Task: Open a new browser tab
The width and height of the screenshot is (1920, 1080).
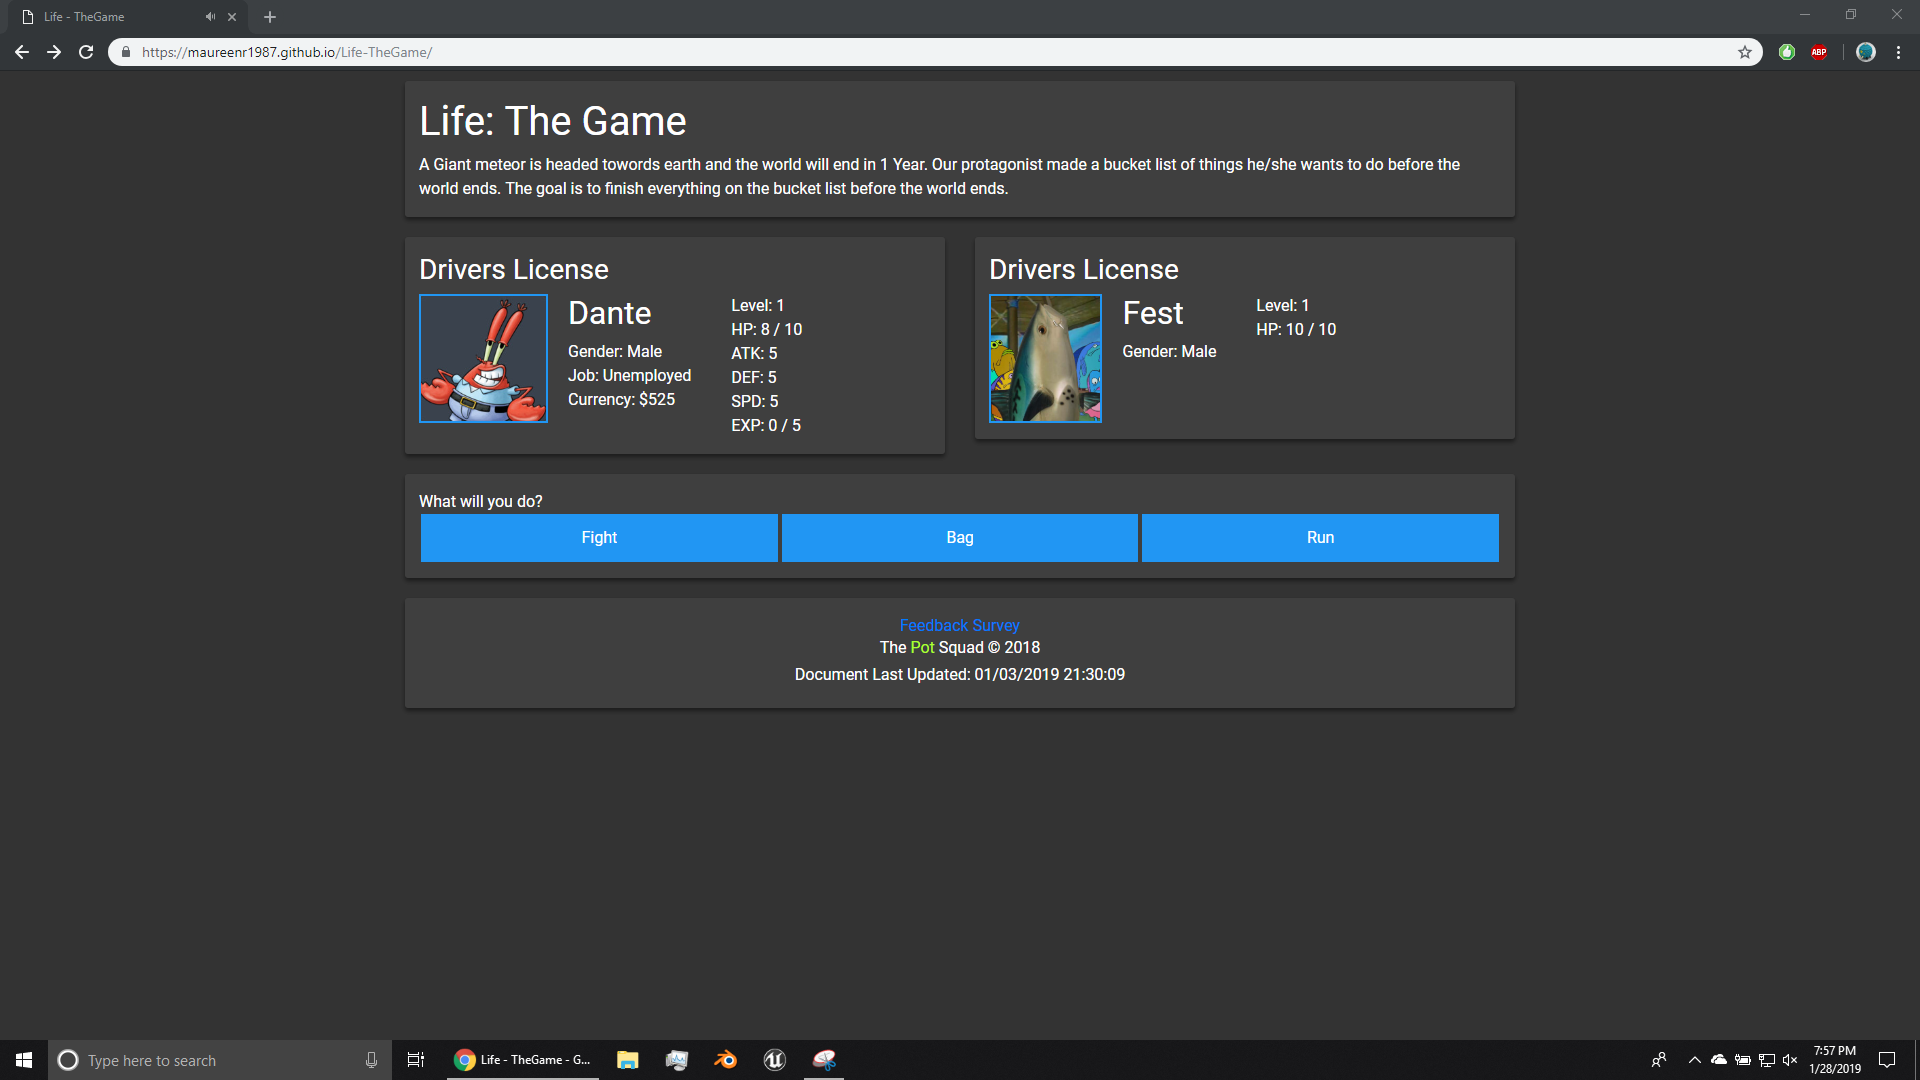Action: click(x=270, y=17)
